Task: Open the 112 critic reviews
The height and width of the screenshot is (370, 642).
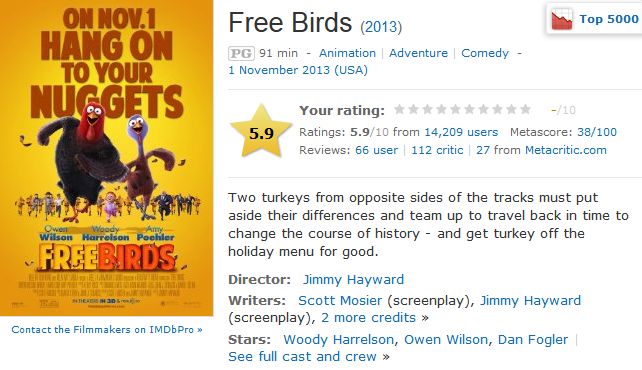Action: (437, 150)
